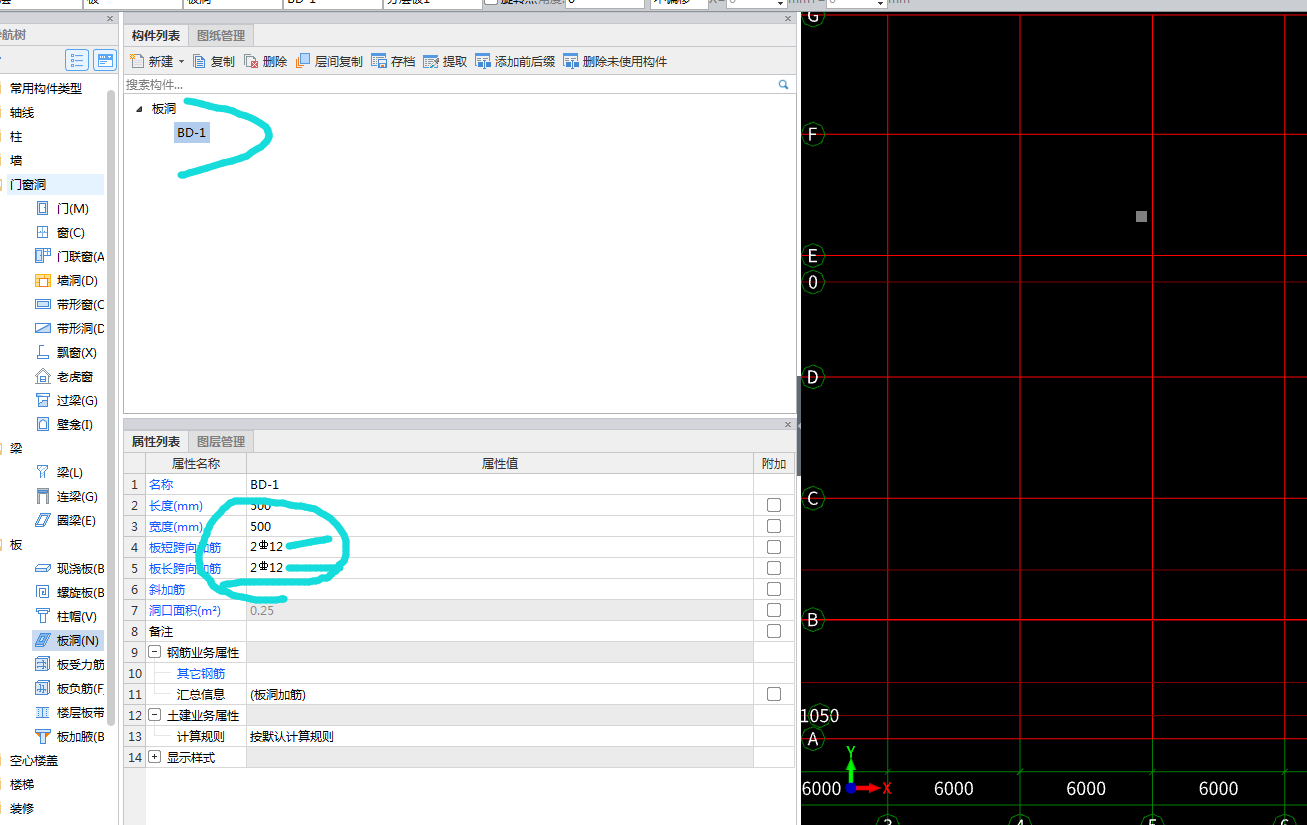This screenshot has width=1307, height=825.
Task: Select the 板洞(N) slab opening icon
Action: click(x=42, y=640)
